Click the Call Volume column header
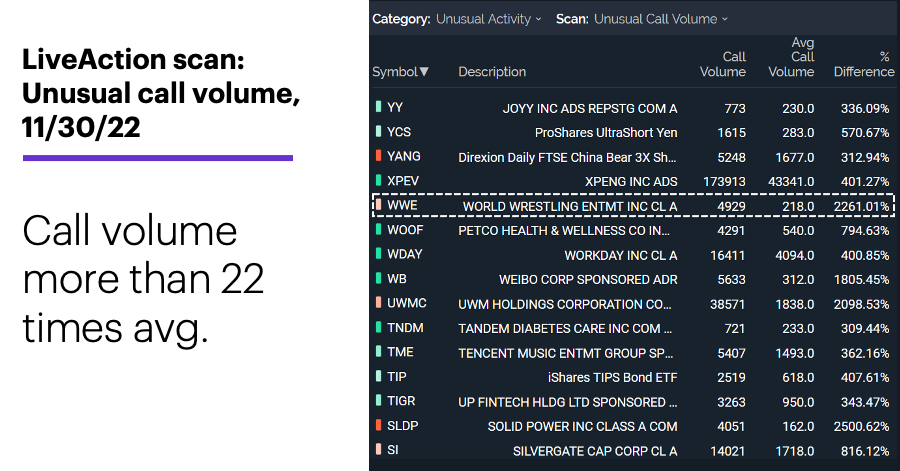Viewport: 900px width, 471px height. pos(723,64)
